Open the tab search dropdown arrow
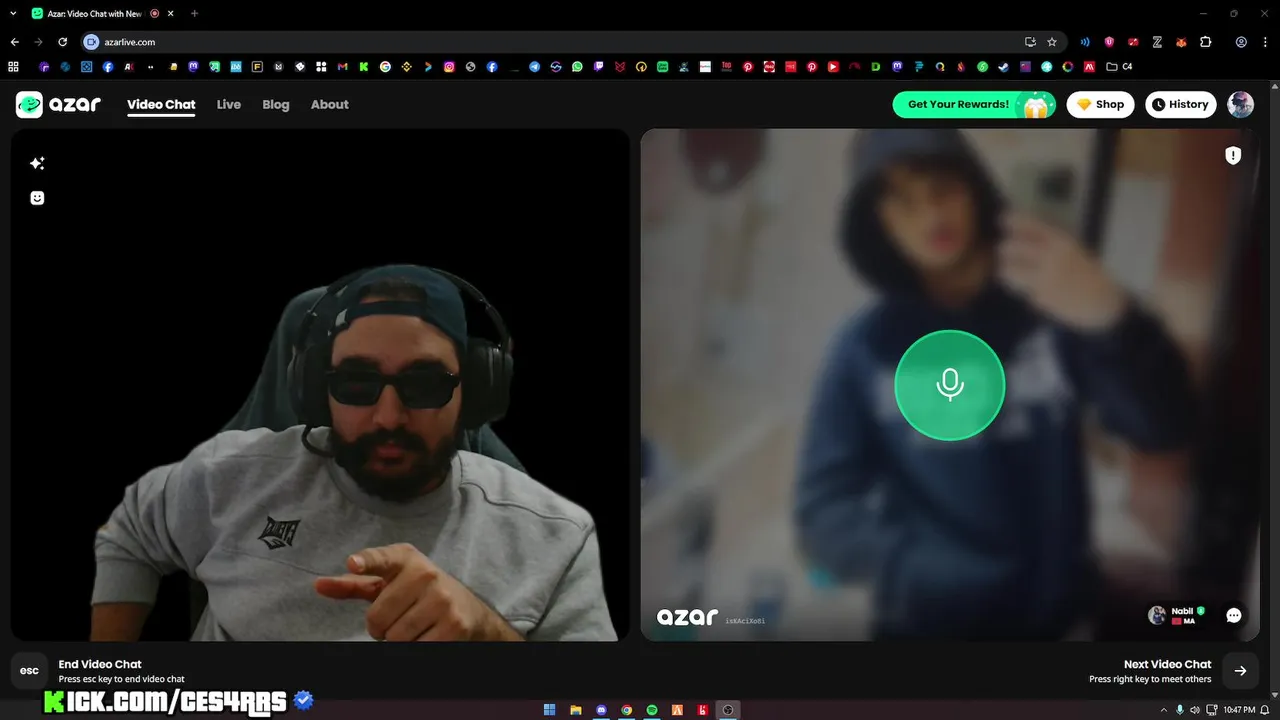Screen dimensions: 1280x720 (x=13, y=13)
